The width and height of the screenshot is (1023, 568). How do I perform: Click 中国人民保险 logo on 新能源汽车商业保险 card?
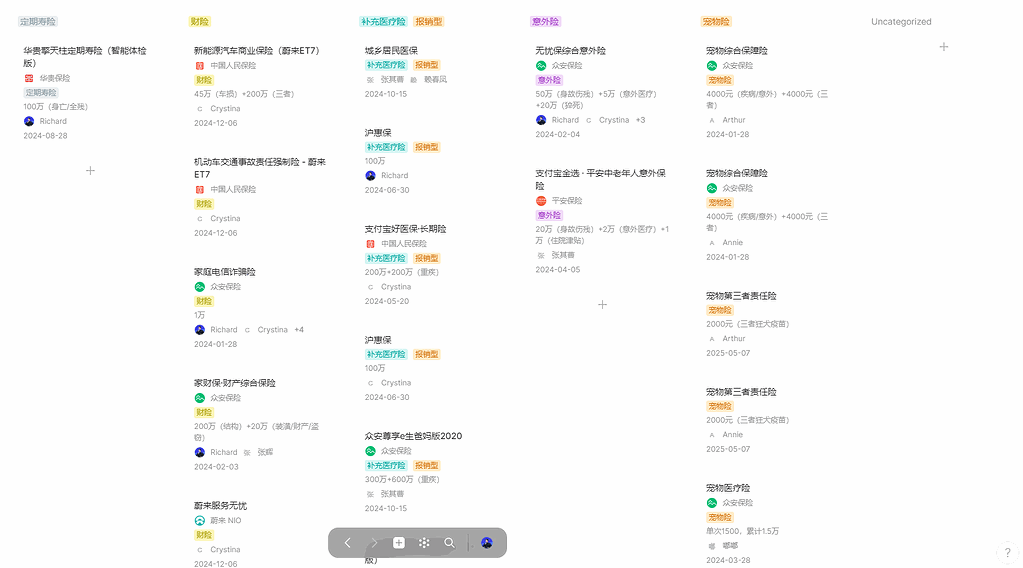tap(200, 66)
